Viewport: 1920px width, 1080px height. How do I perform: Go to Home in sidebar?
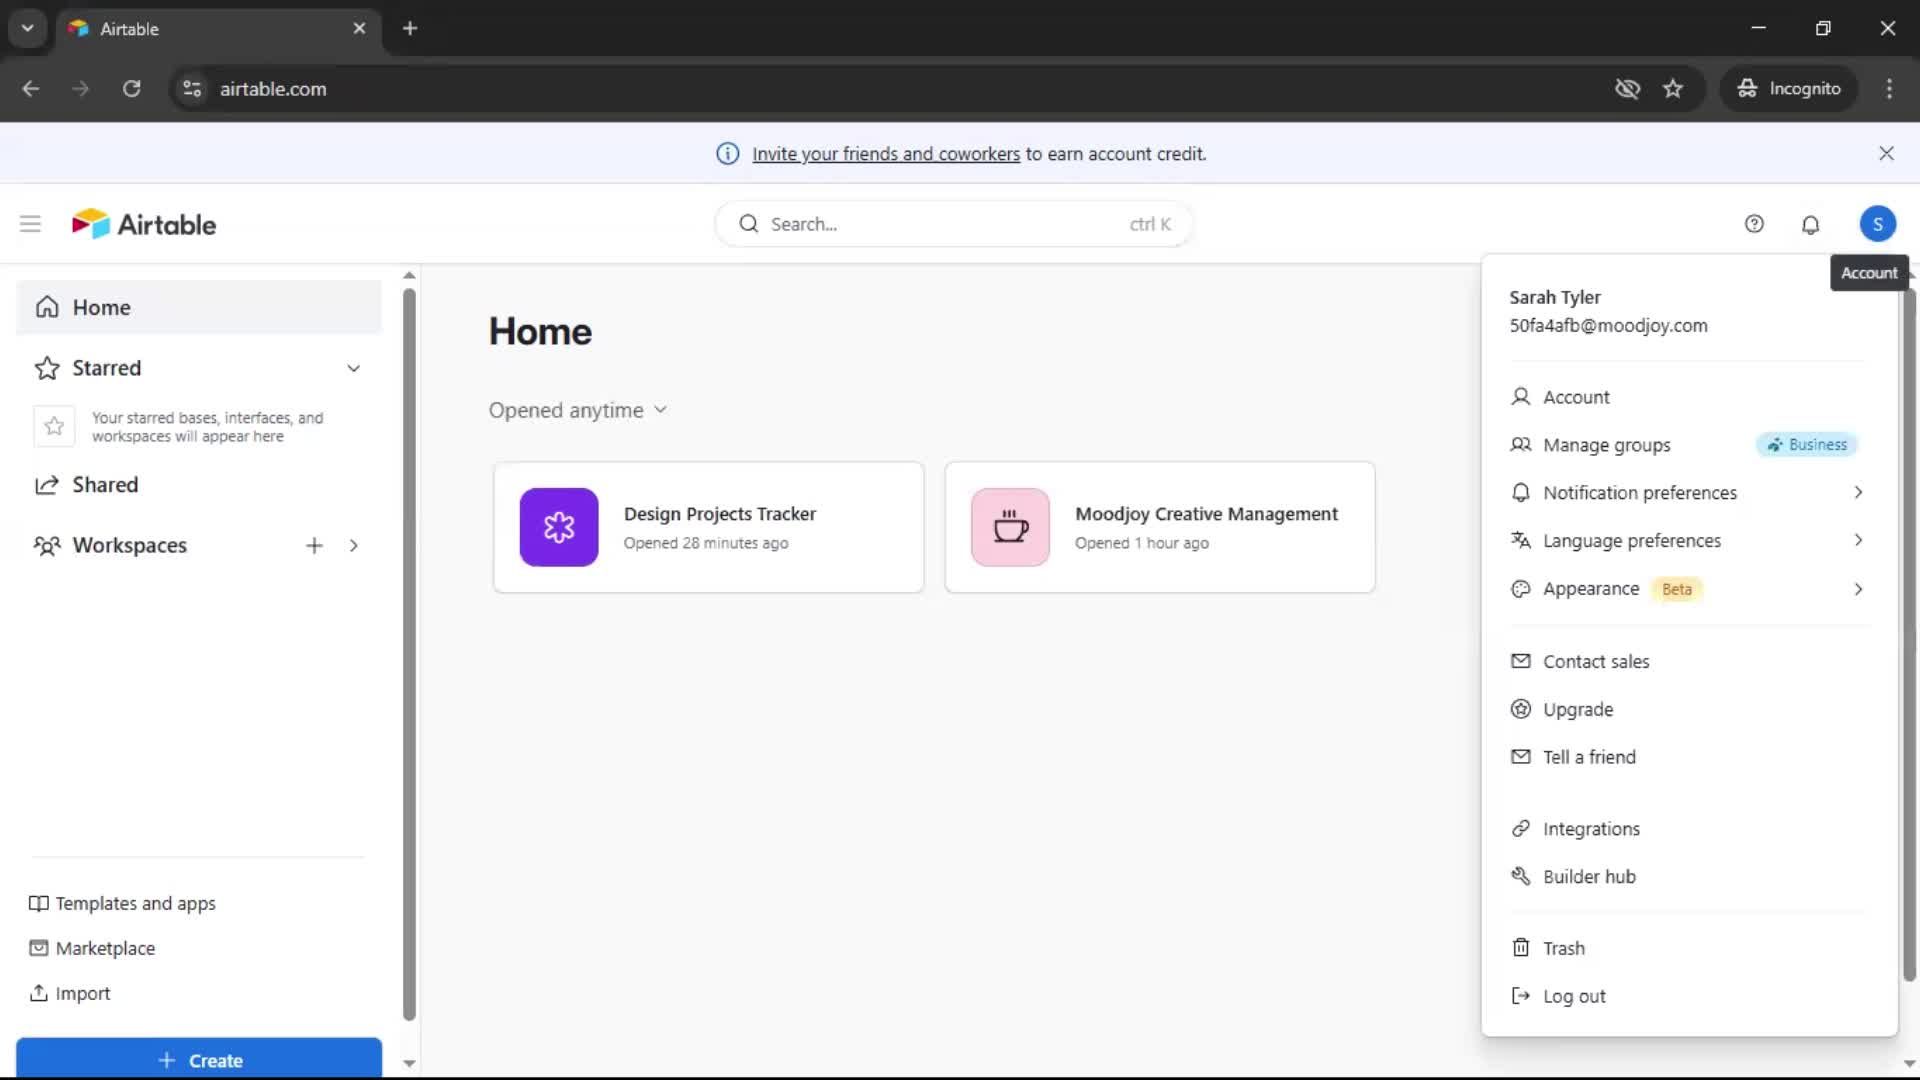199,307
